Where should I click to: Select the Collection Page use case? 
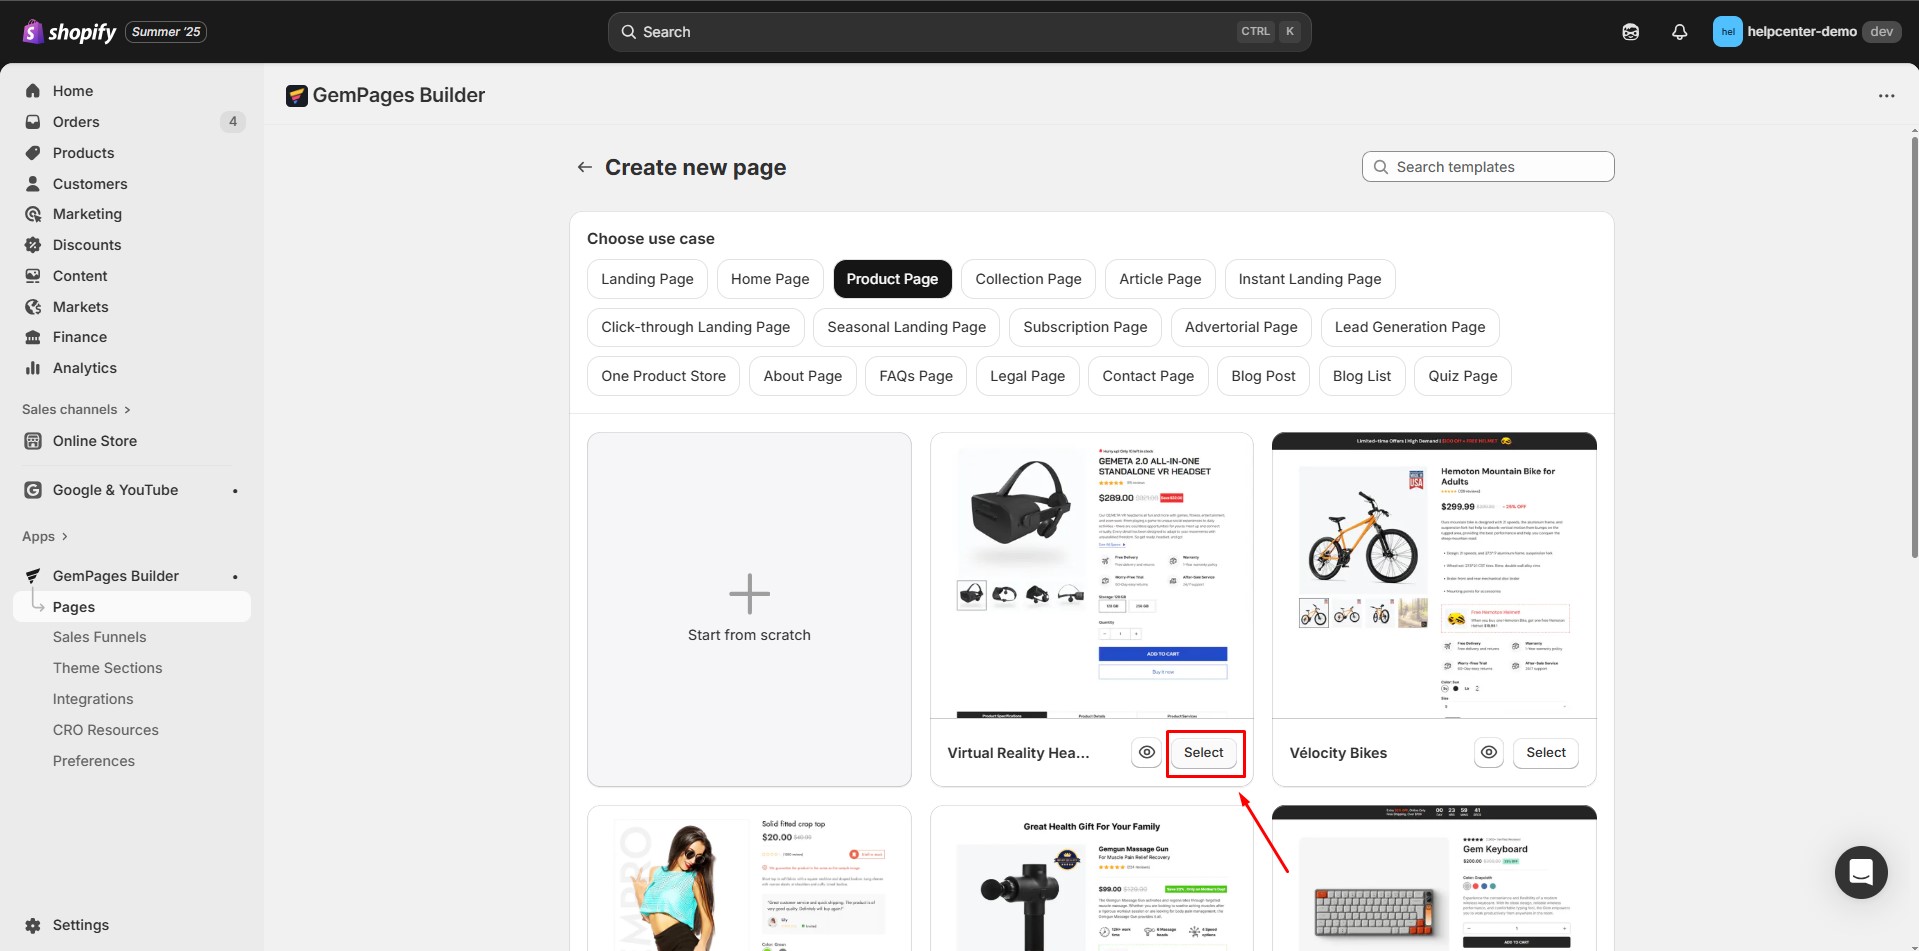click(x=1028, y=278)
